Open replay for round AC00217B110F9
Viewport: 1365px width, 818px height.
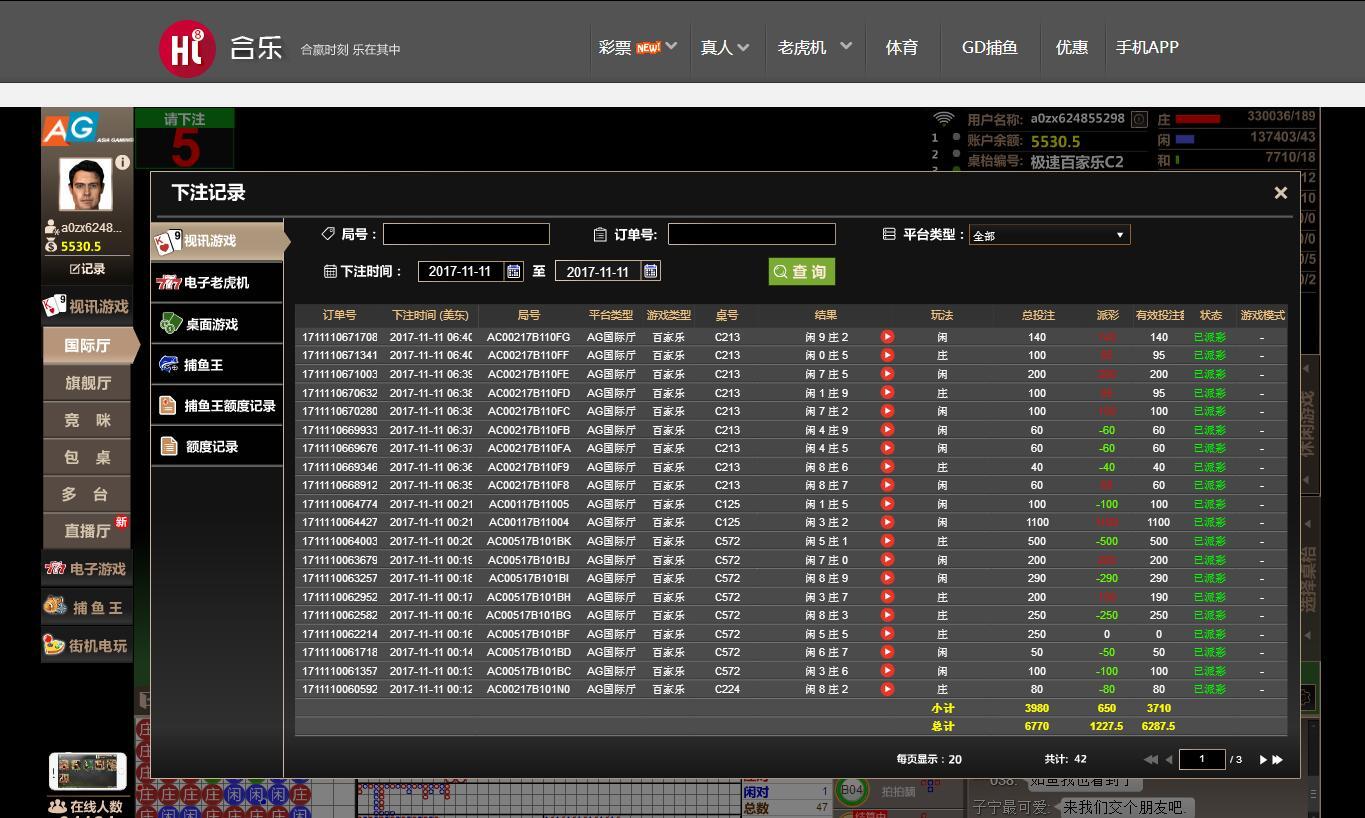887,467
